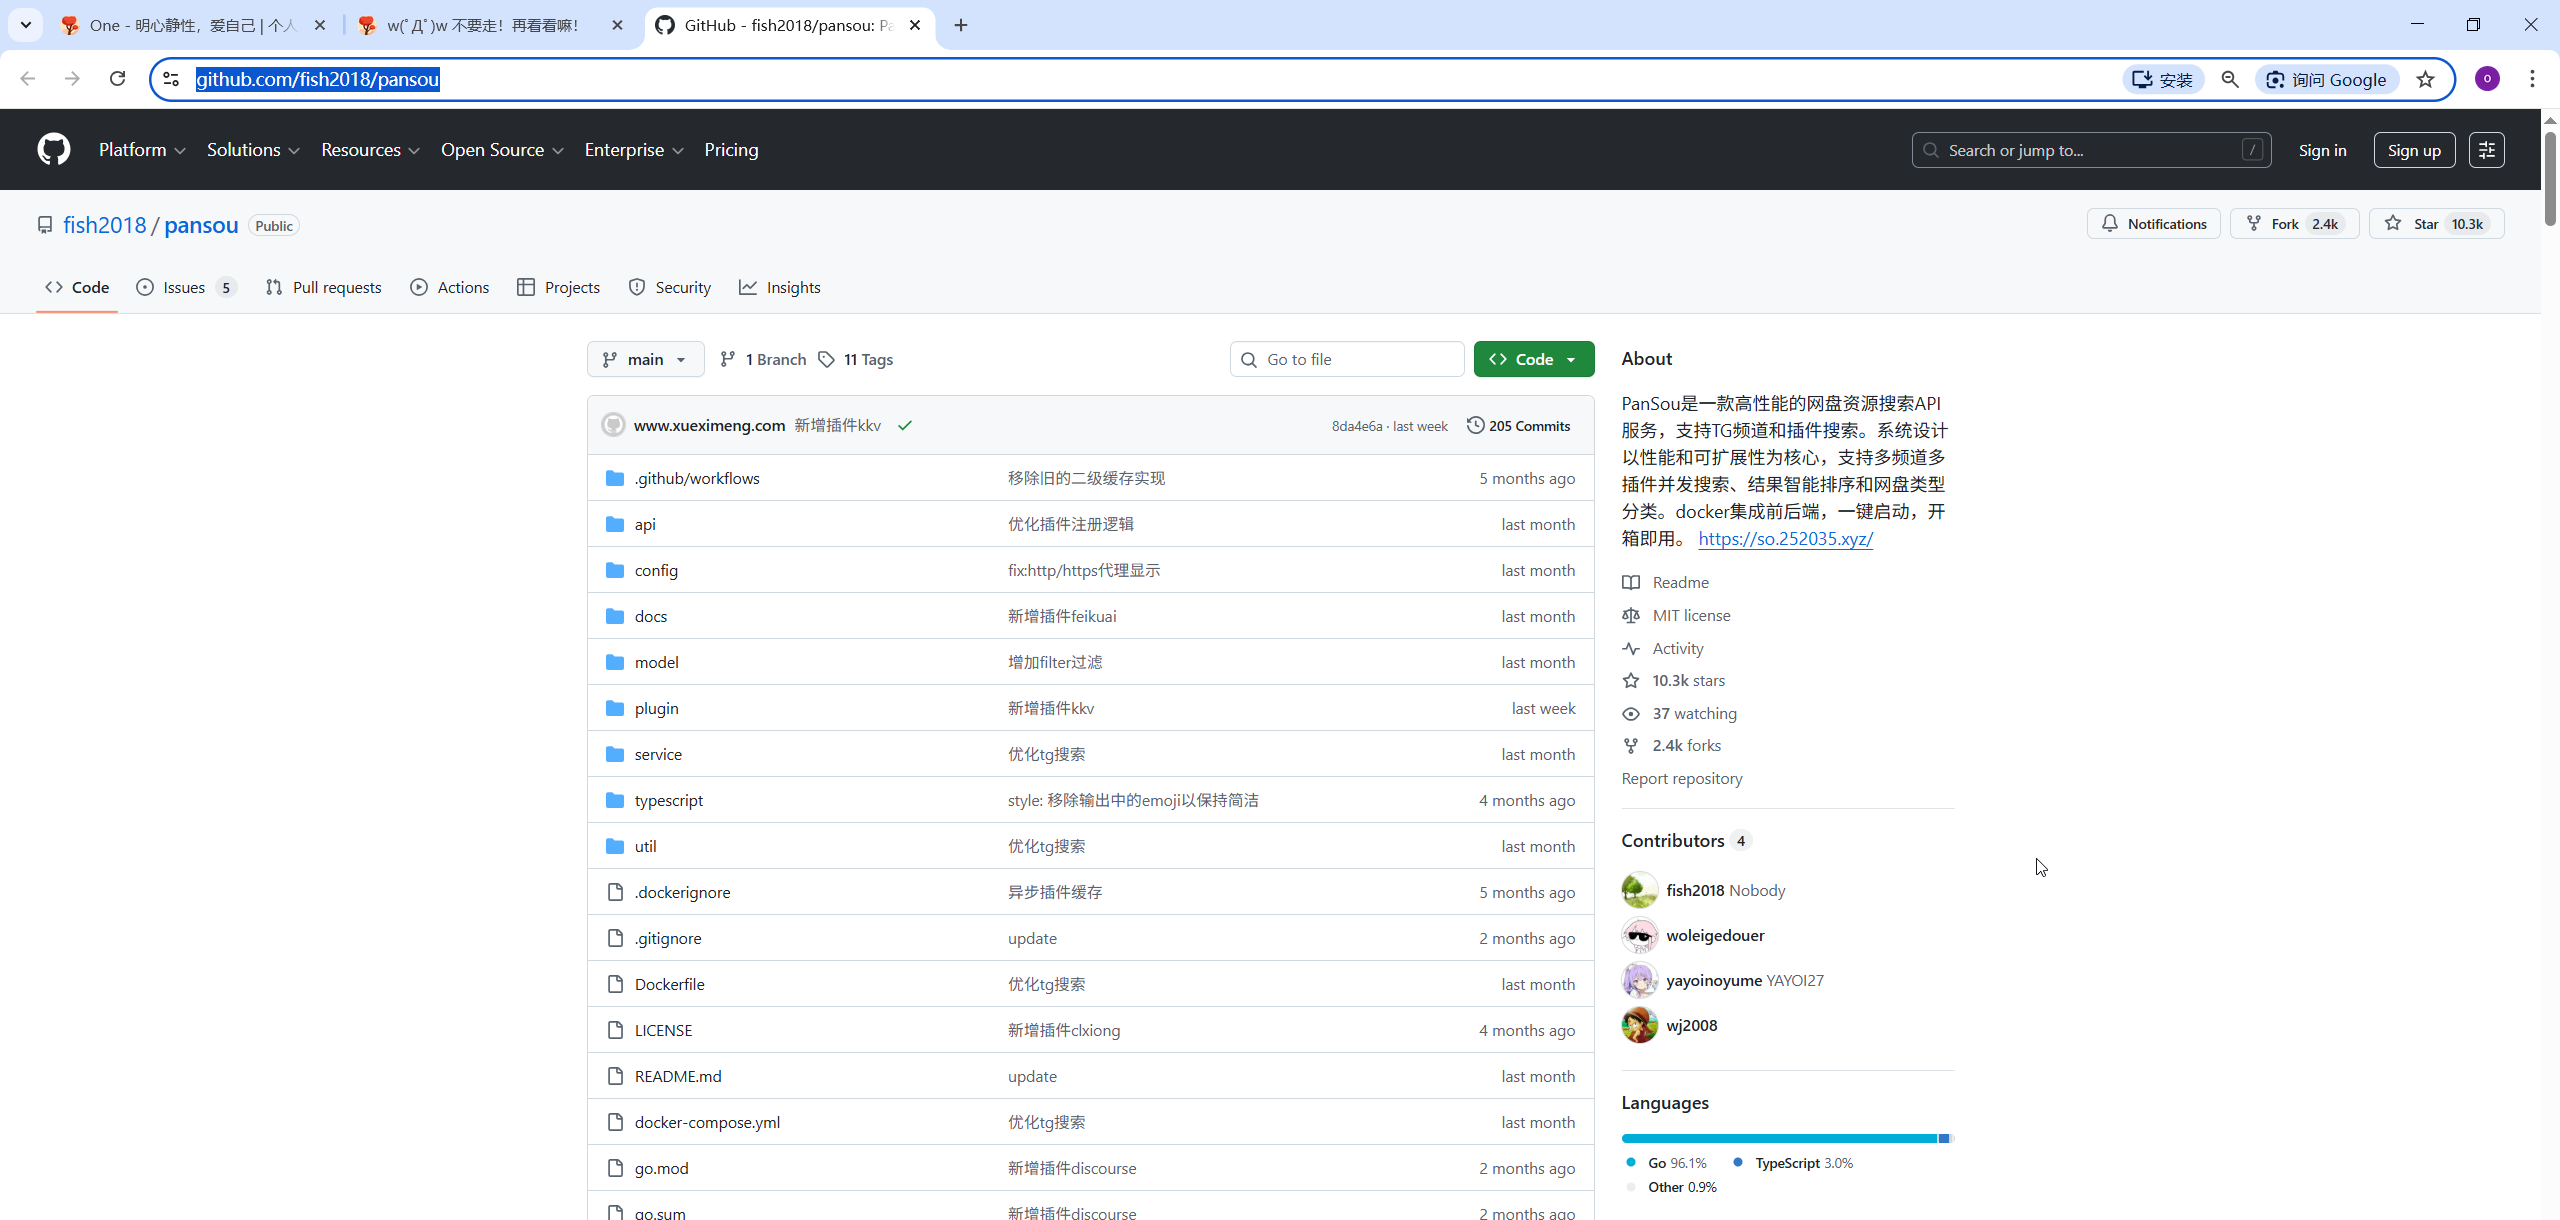Expand the Platform navigation menu
This screenshot has height=1220, width=2560.
[142, 150]
